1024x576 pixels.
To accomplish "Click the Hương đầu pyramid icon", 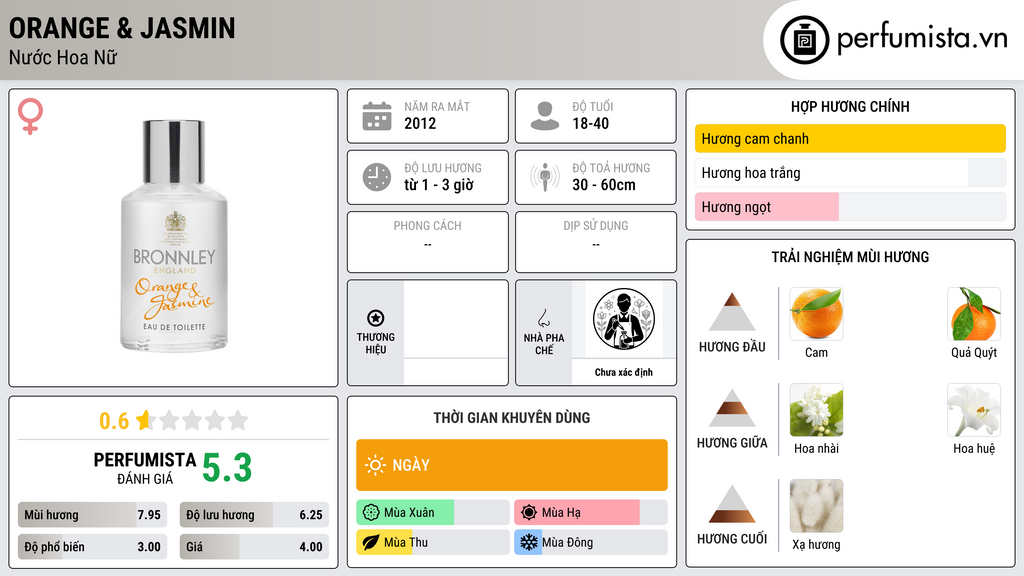I will [732, 312].
